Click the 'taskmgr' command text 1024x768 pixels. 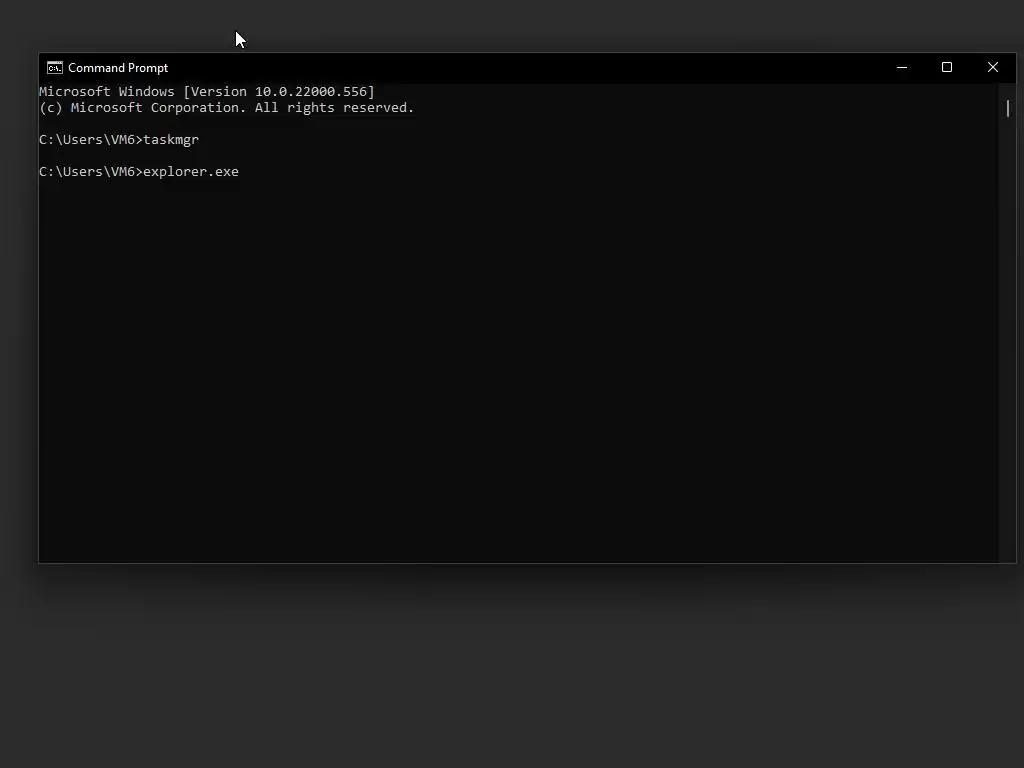[171, 140]
